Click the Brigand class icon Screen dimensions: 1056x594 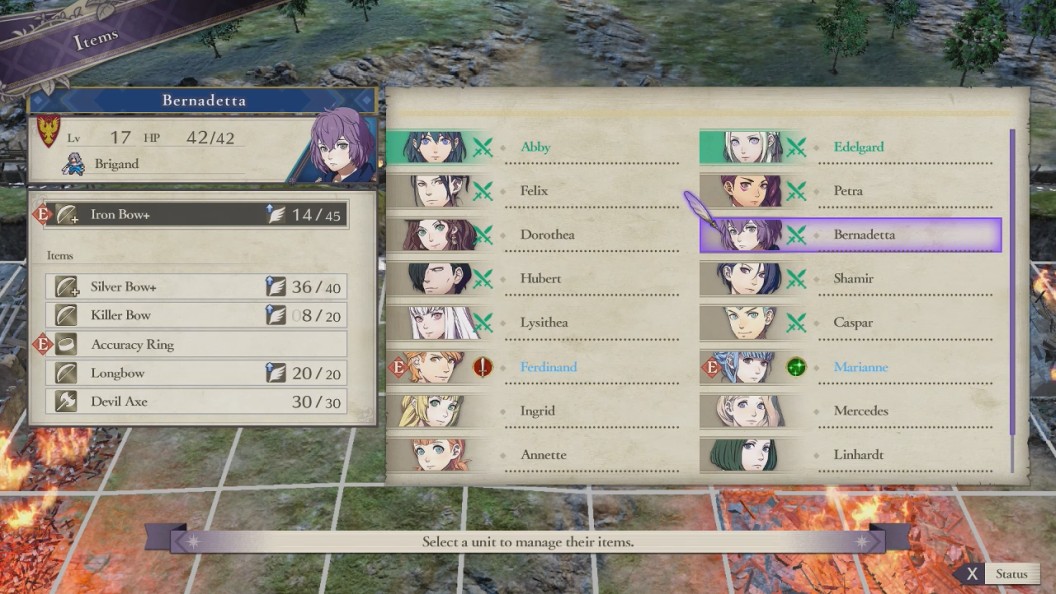click(73, 164)
